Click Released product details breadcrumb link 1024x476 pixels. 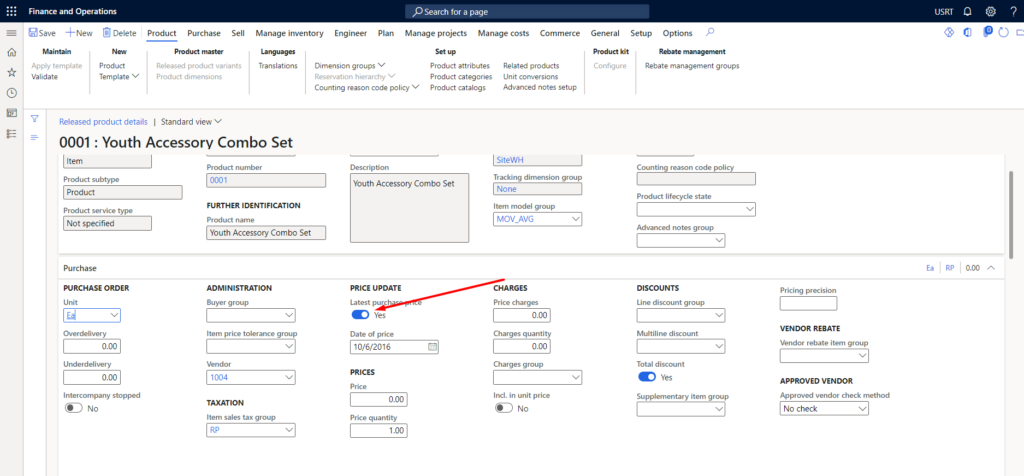(103, 121)
